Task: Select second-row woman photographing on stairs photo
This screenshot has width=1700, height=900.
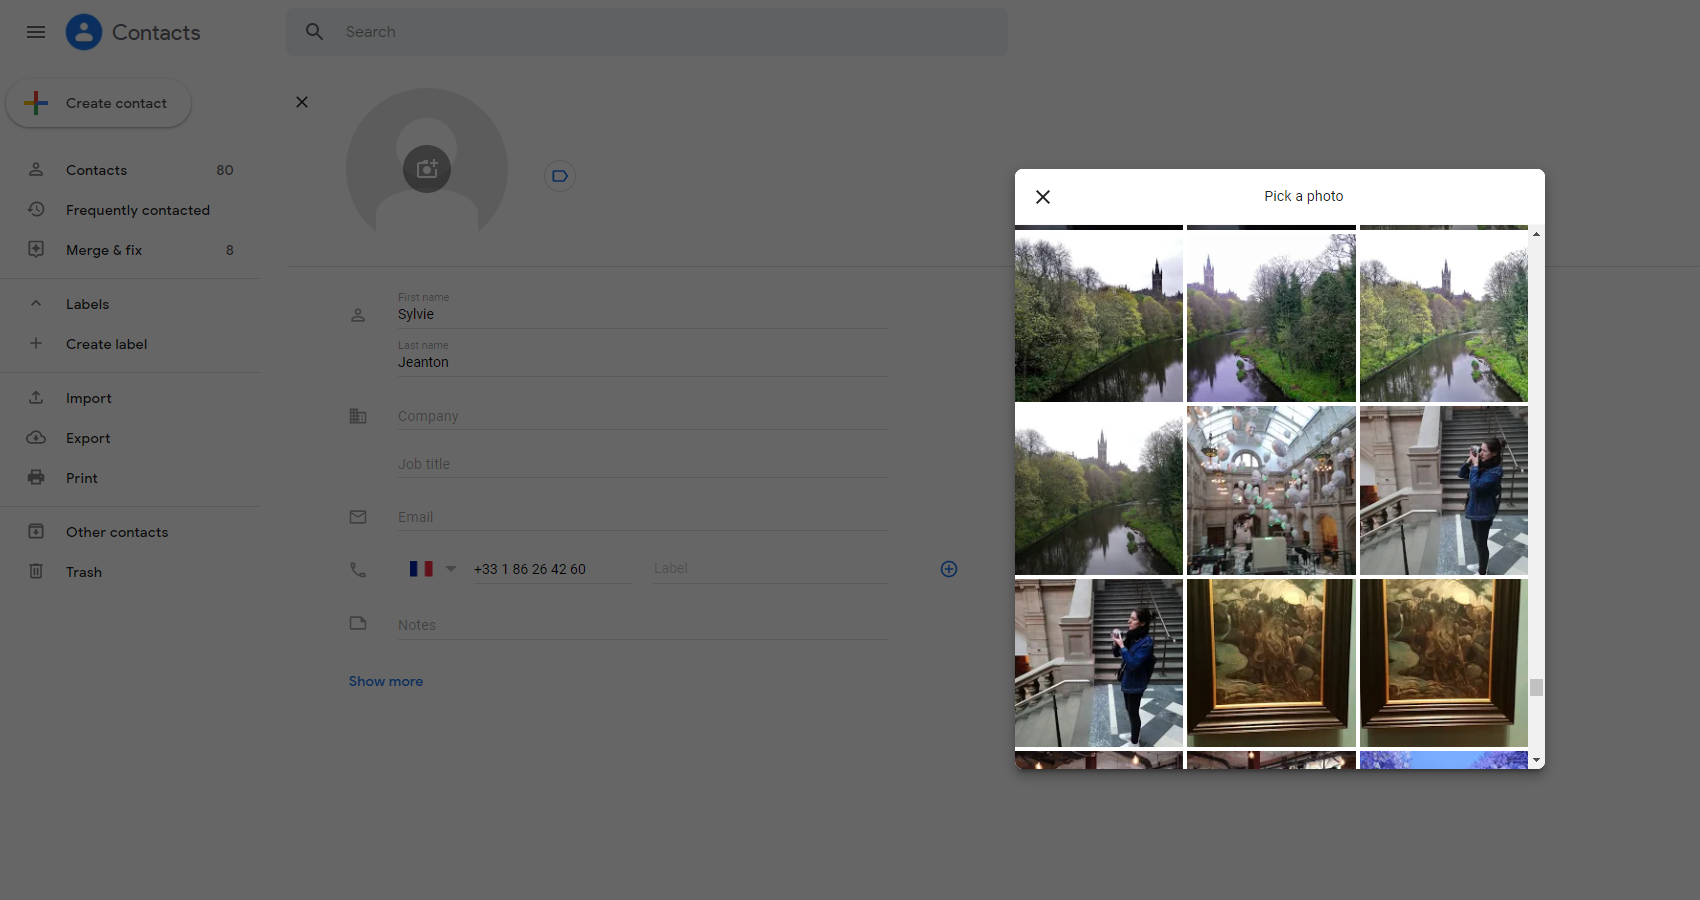Action: tap(1444, 490)
